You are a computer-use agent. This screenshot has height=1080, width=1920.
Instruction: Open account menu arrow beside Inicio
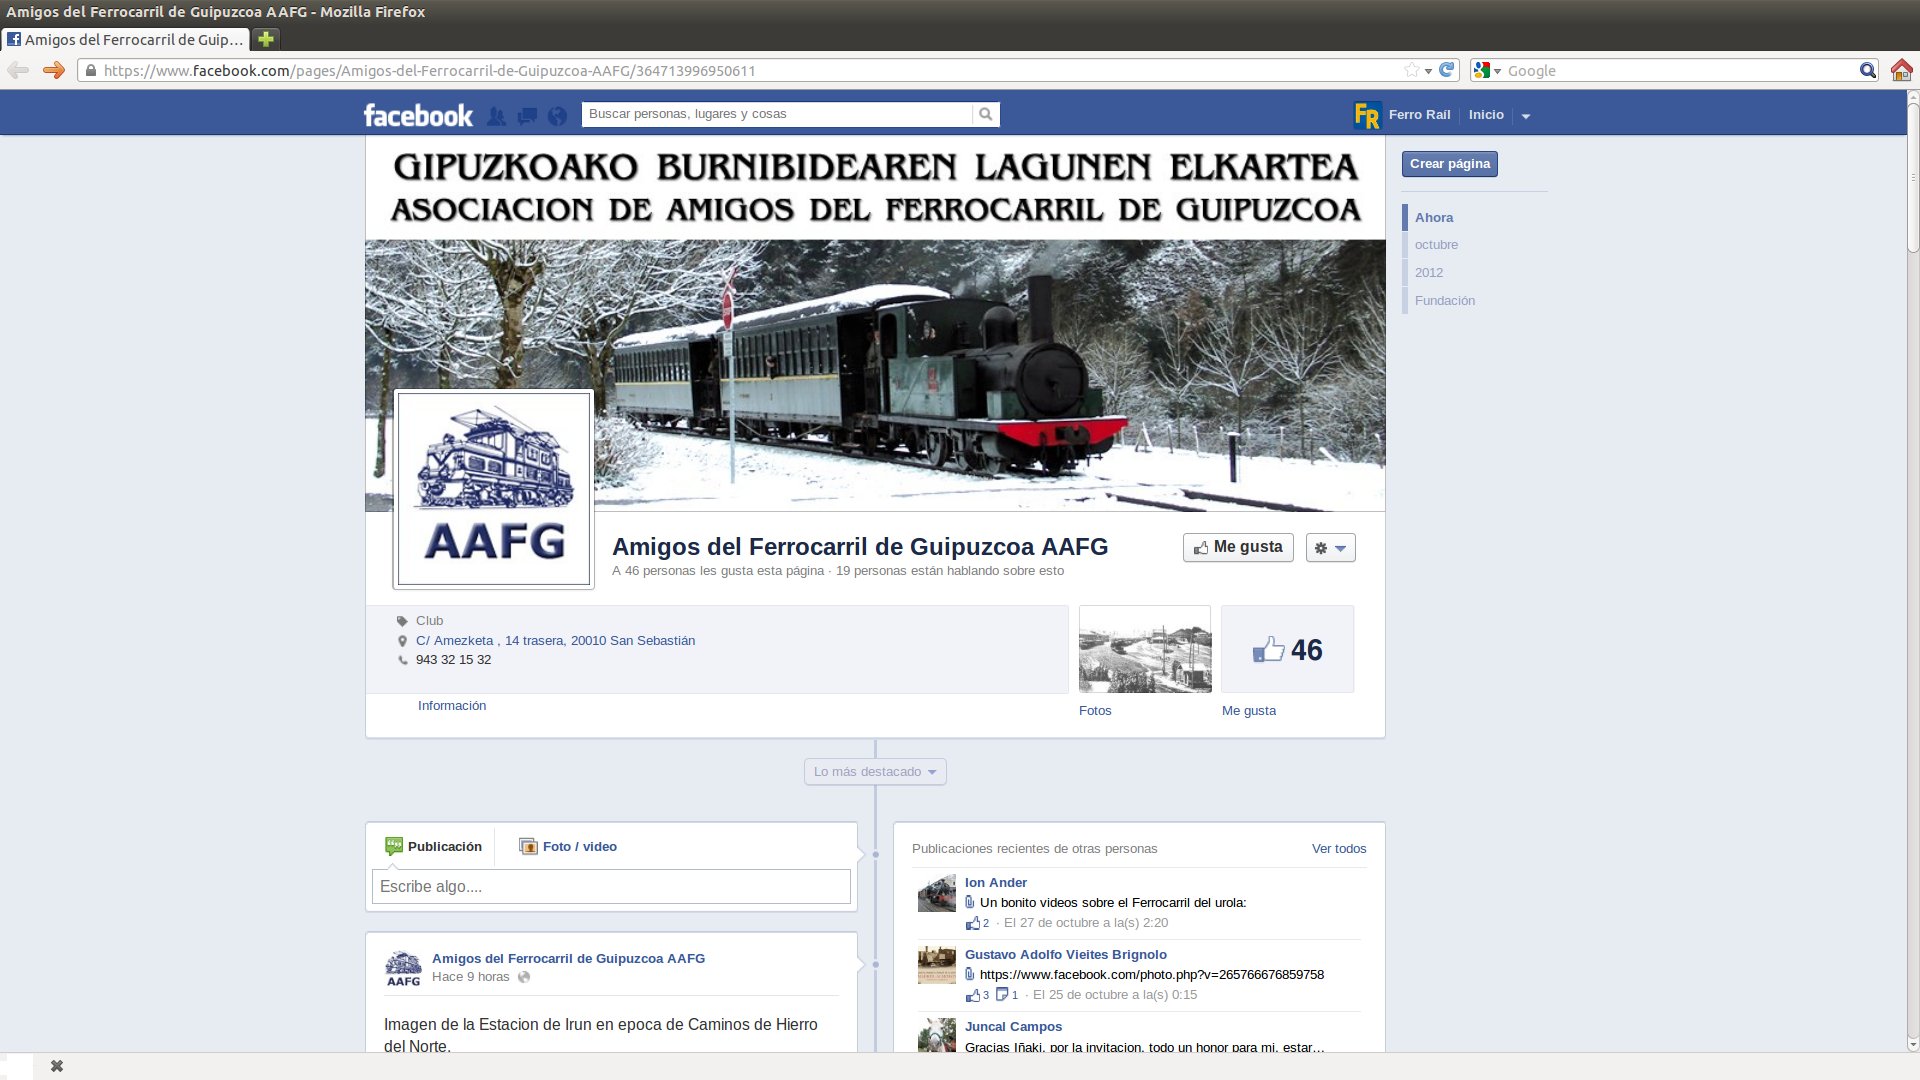click(x=1526, y=116)
